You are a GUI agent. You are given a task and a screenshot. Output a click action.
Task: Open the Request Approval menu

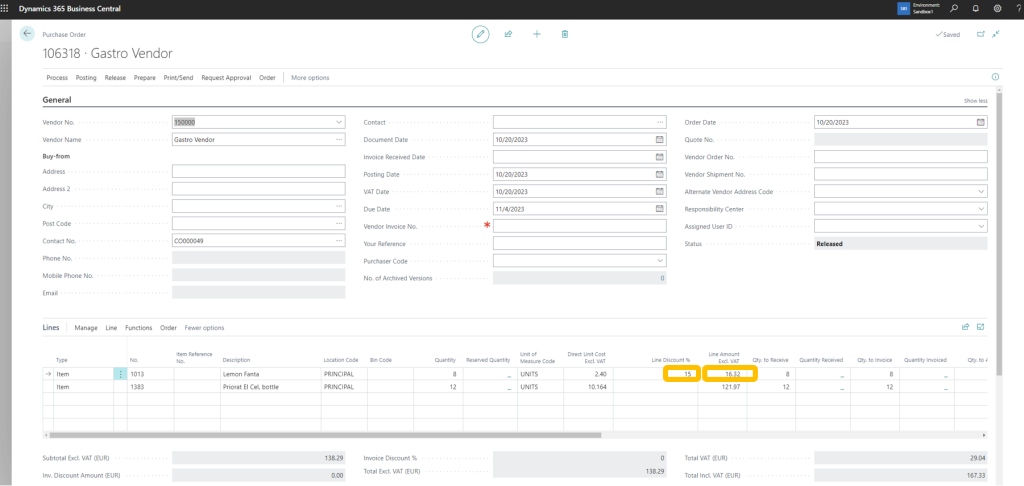coord(226,78)
